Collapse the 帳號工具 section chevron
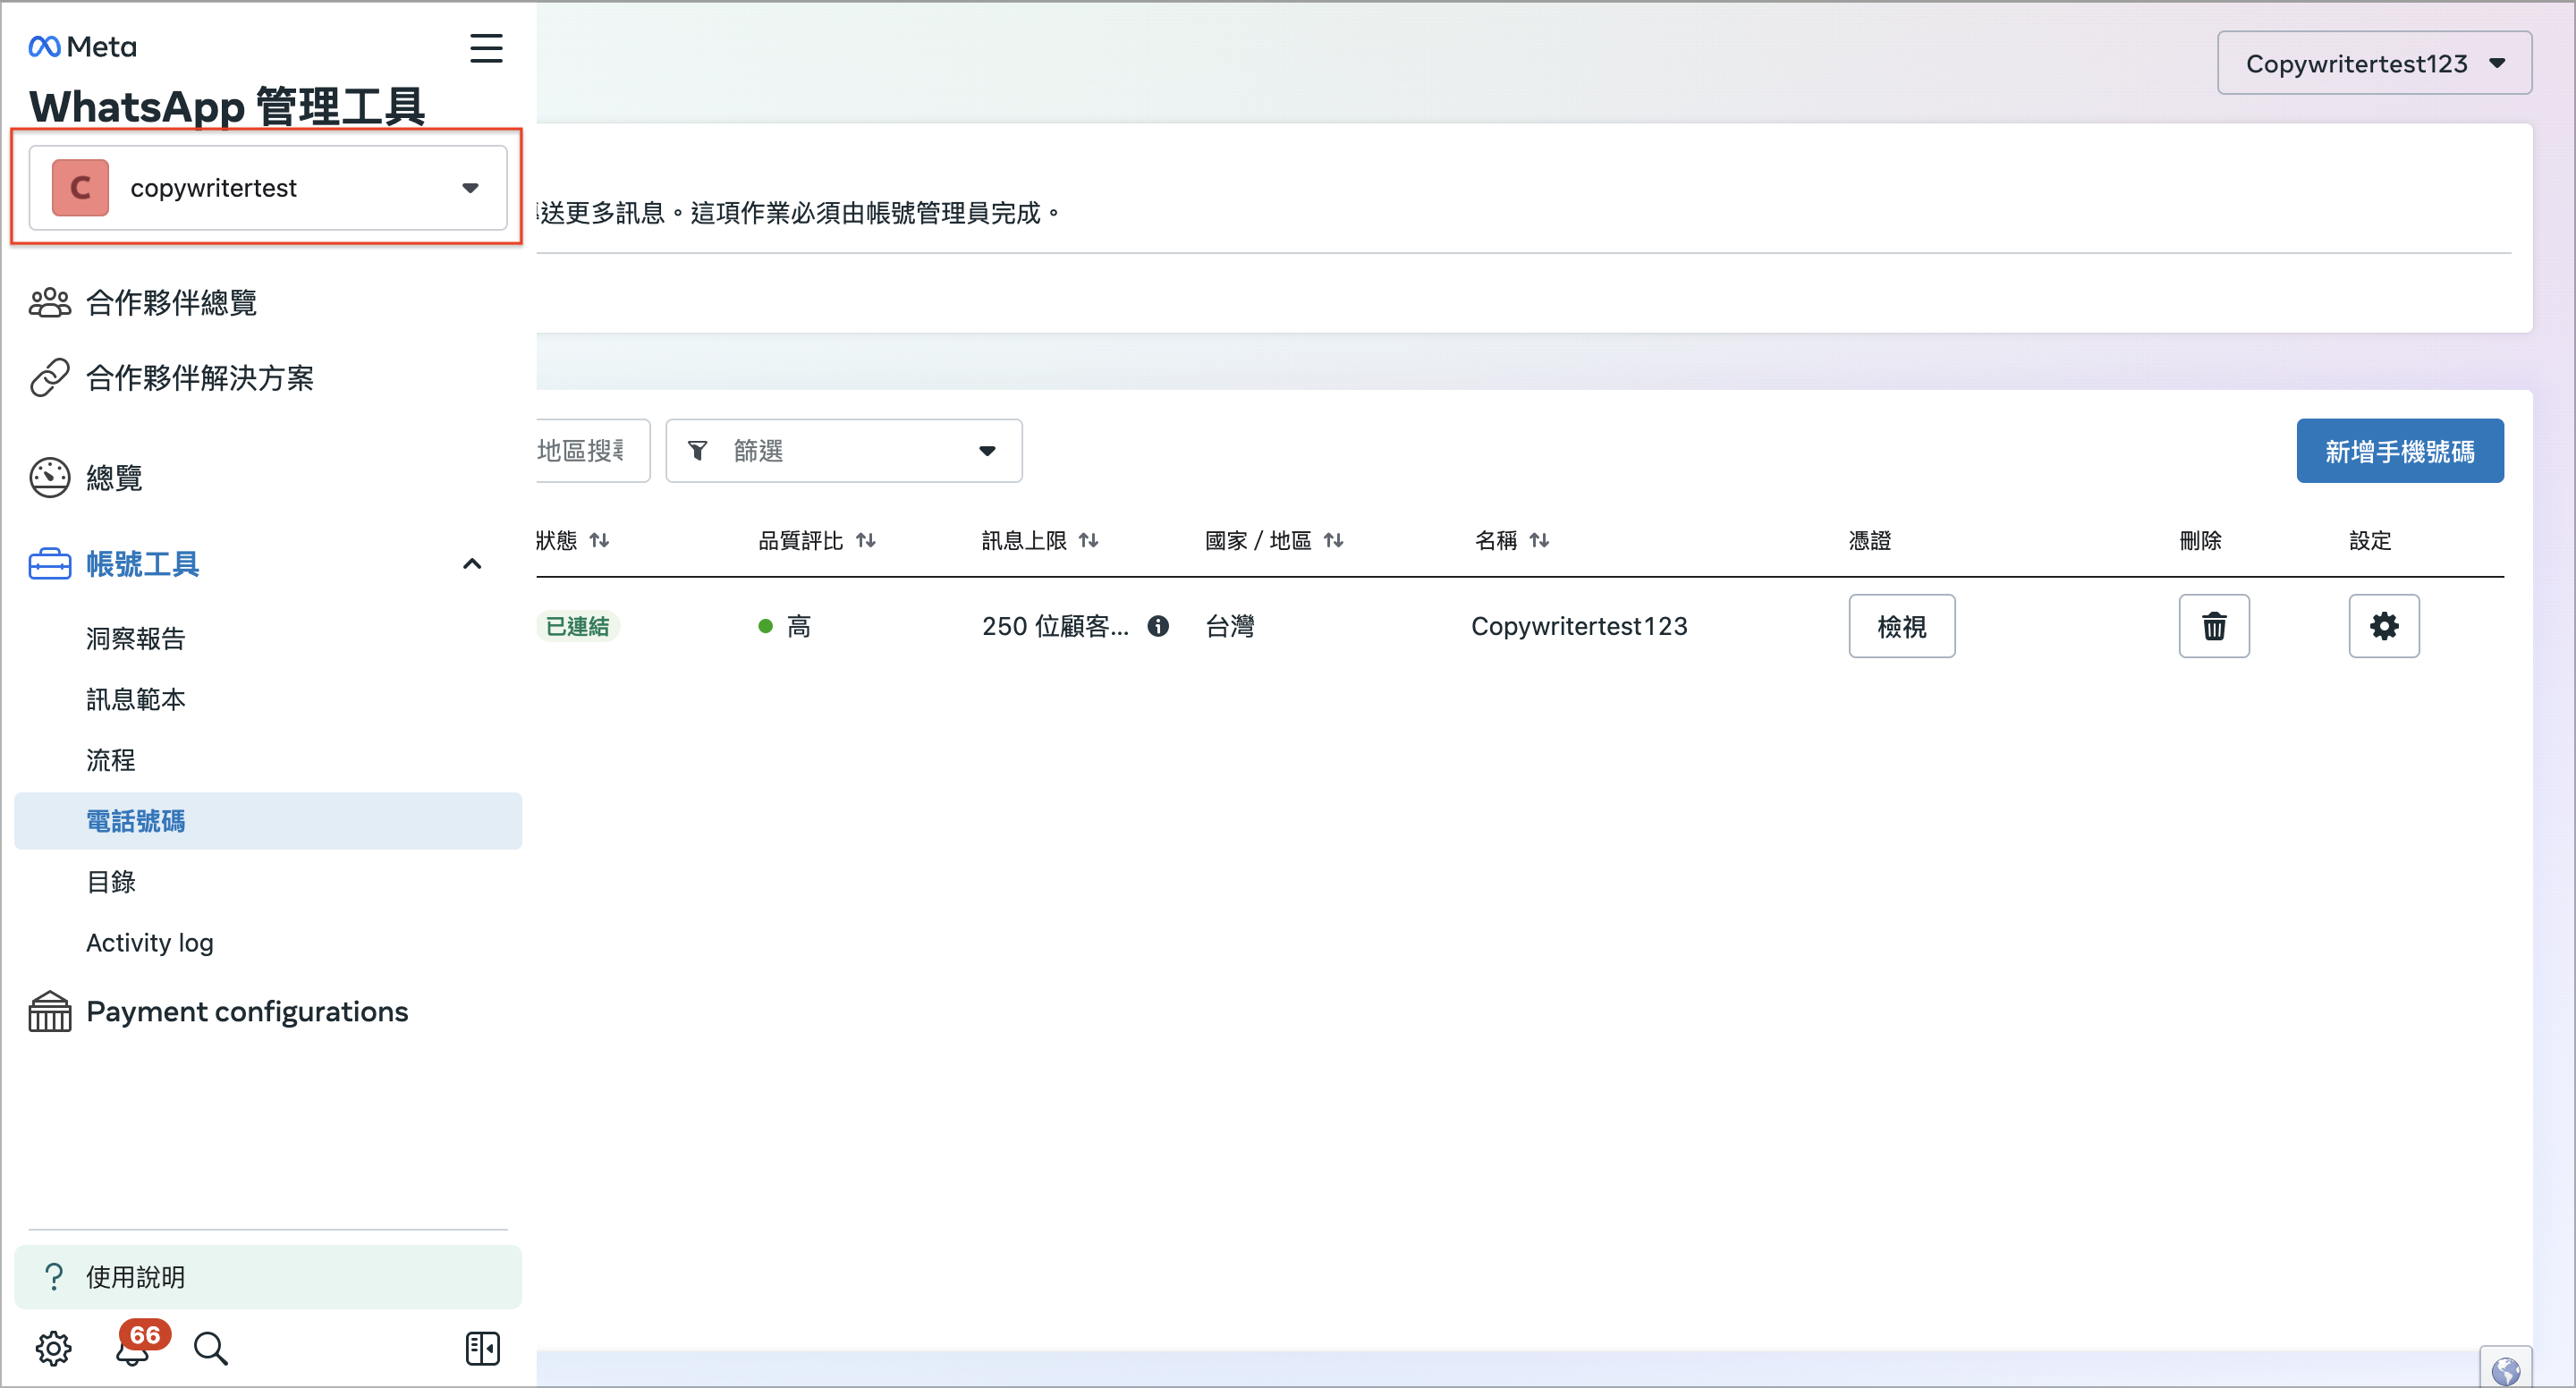2576x1388 pixels. (472, 564)
